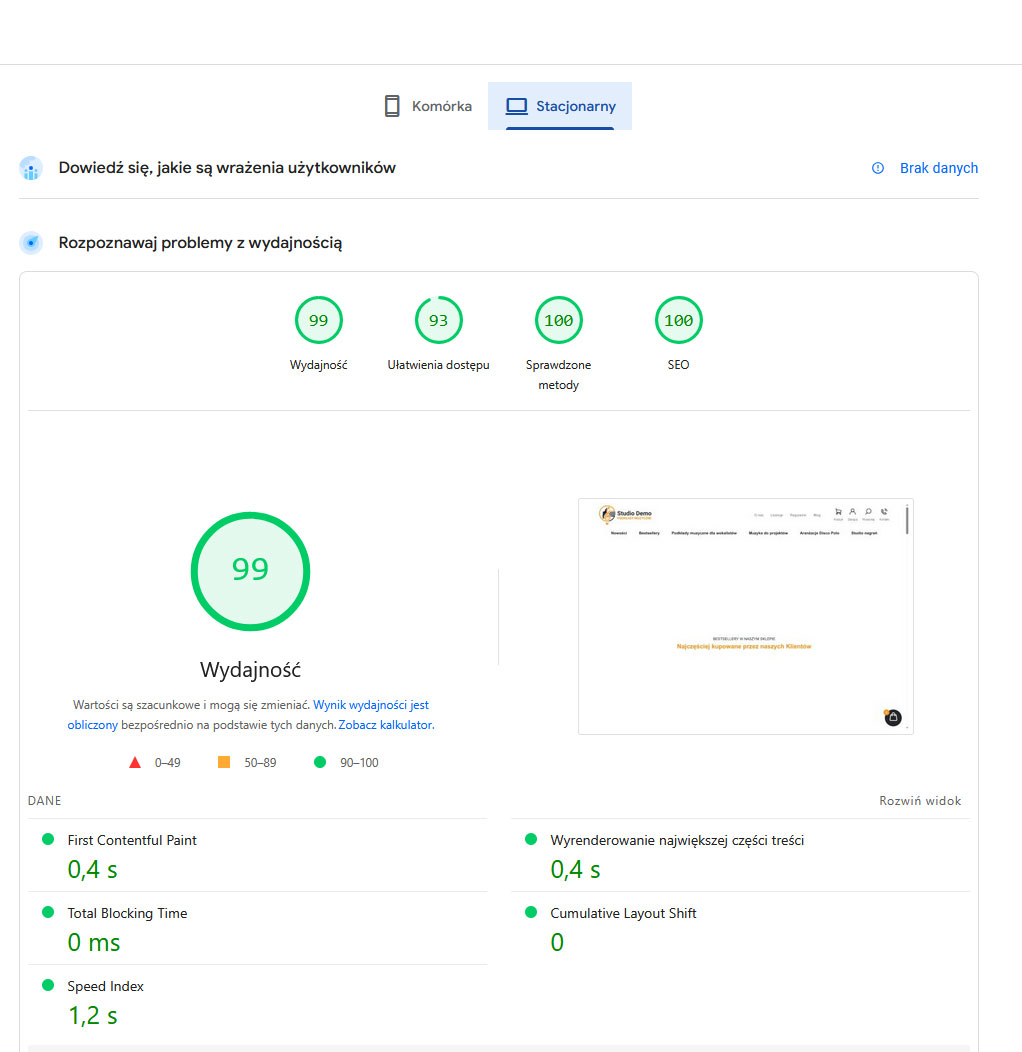Click the performance radar icon near Rozpoznawaj problemy

tap(30, 242)
